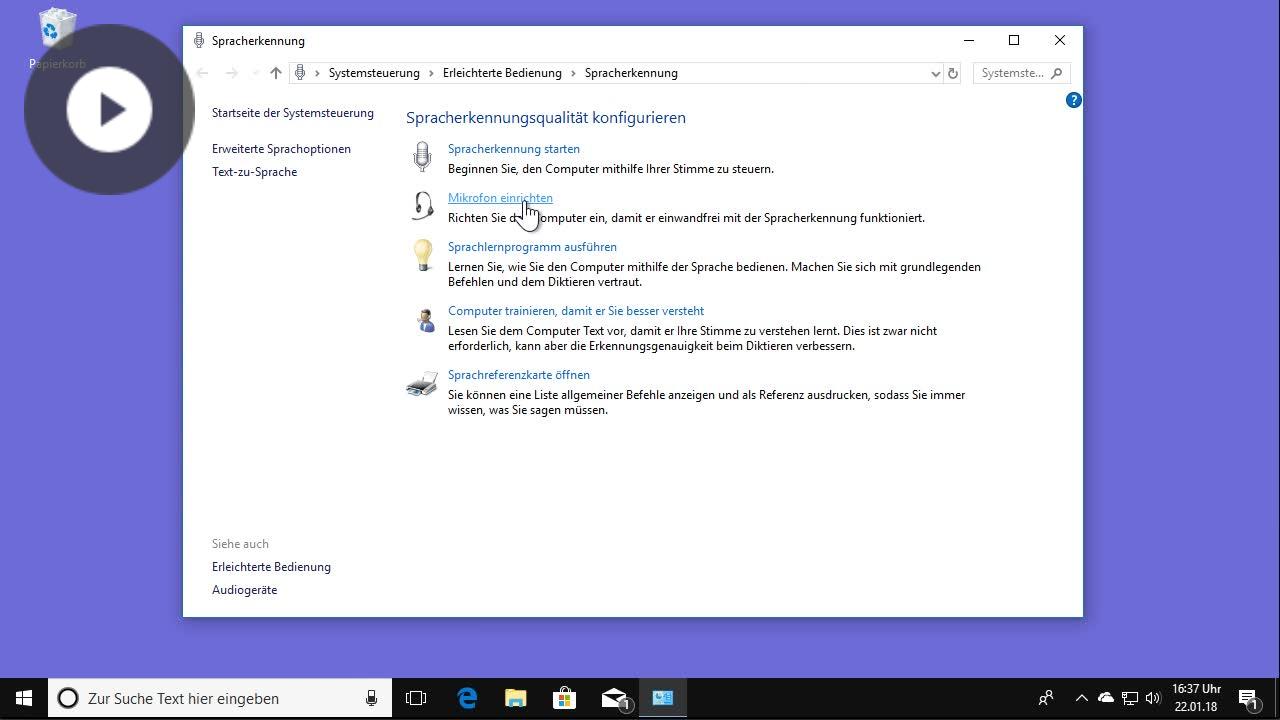Open Sprachreferenzkarte öffnen link
This screenshot has width=1280, height=720.
(x=519, y=375)
